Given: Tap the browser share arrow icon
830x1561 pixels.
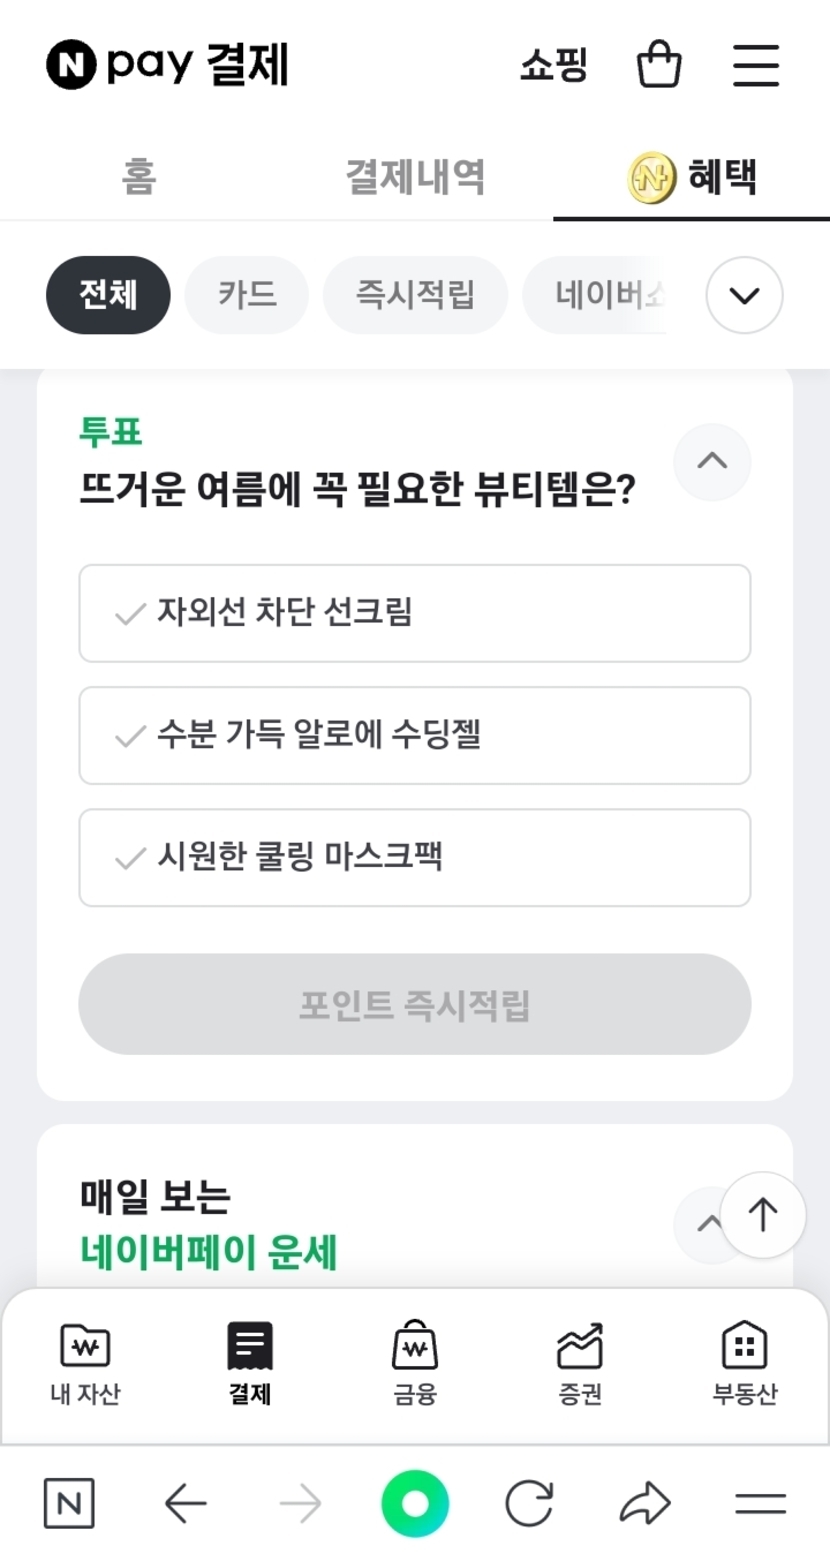Looking at the screenshot, I should point(645,1503).
